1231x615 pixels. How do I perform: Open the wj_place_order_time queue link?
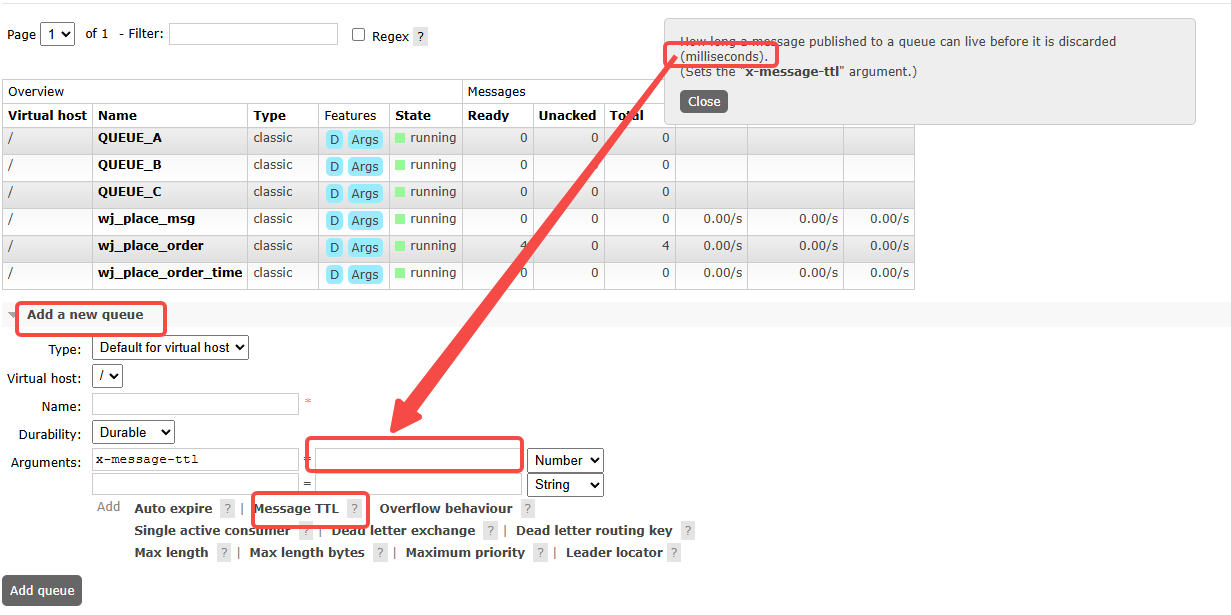170,273
